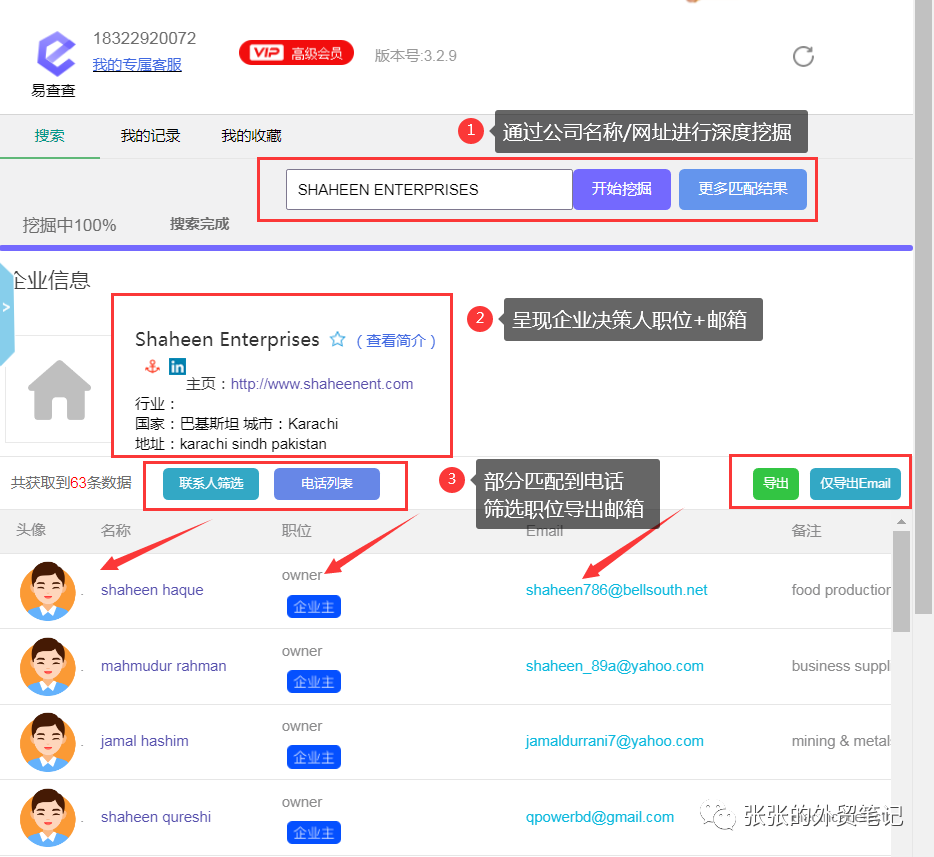
Task: Switch to the 搜索 tab
Action: coord(49,136)
